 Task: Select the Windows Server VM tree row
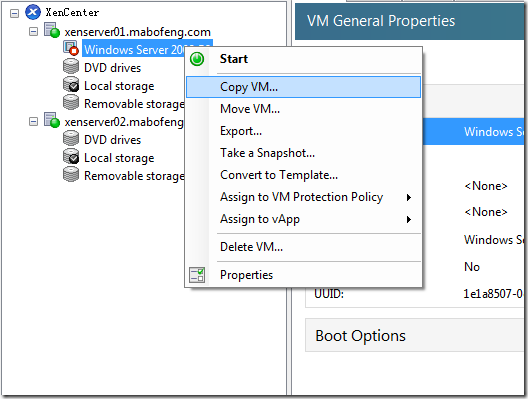(133, 49)
